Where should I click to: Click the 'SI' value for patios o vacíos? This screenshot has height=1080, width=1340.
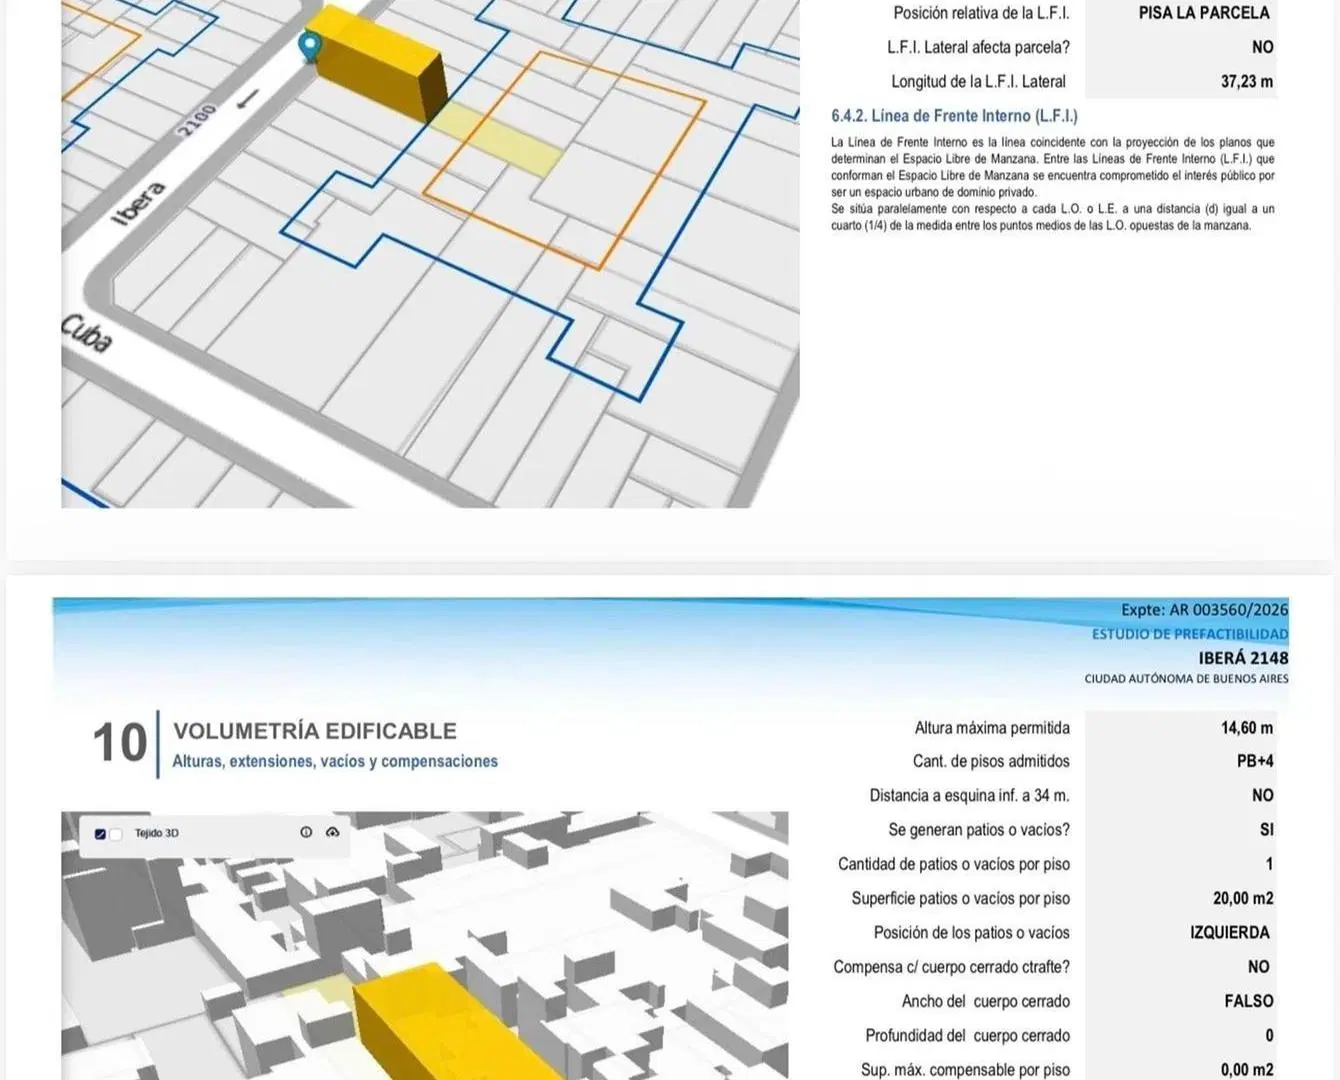[1266, 830]
